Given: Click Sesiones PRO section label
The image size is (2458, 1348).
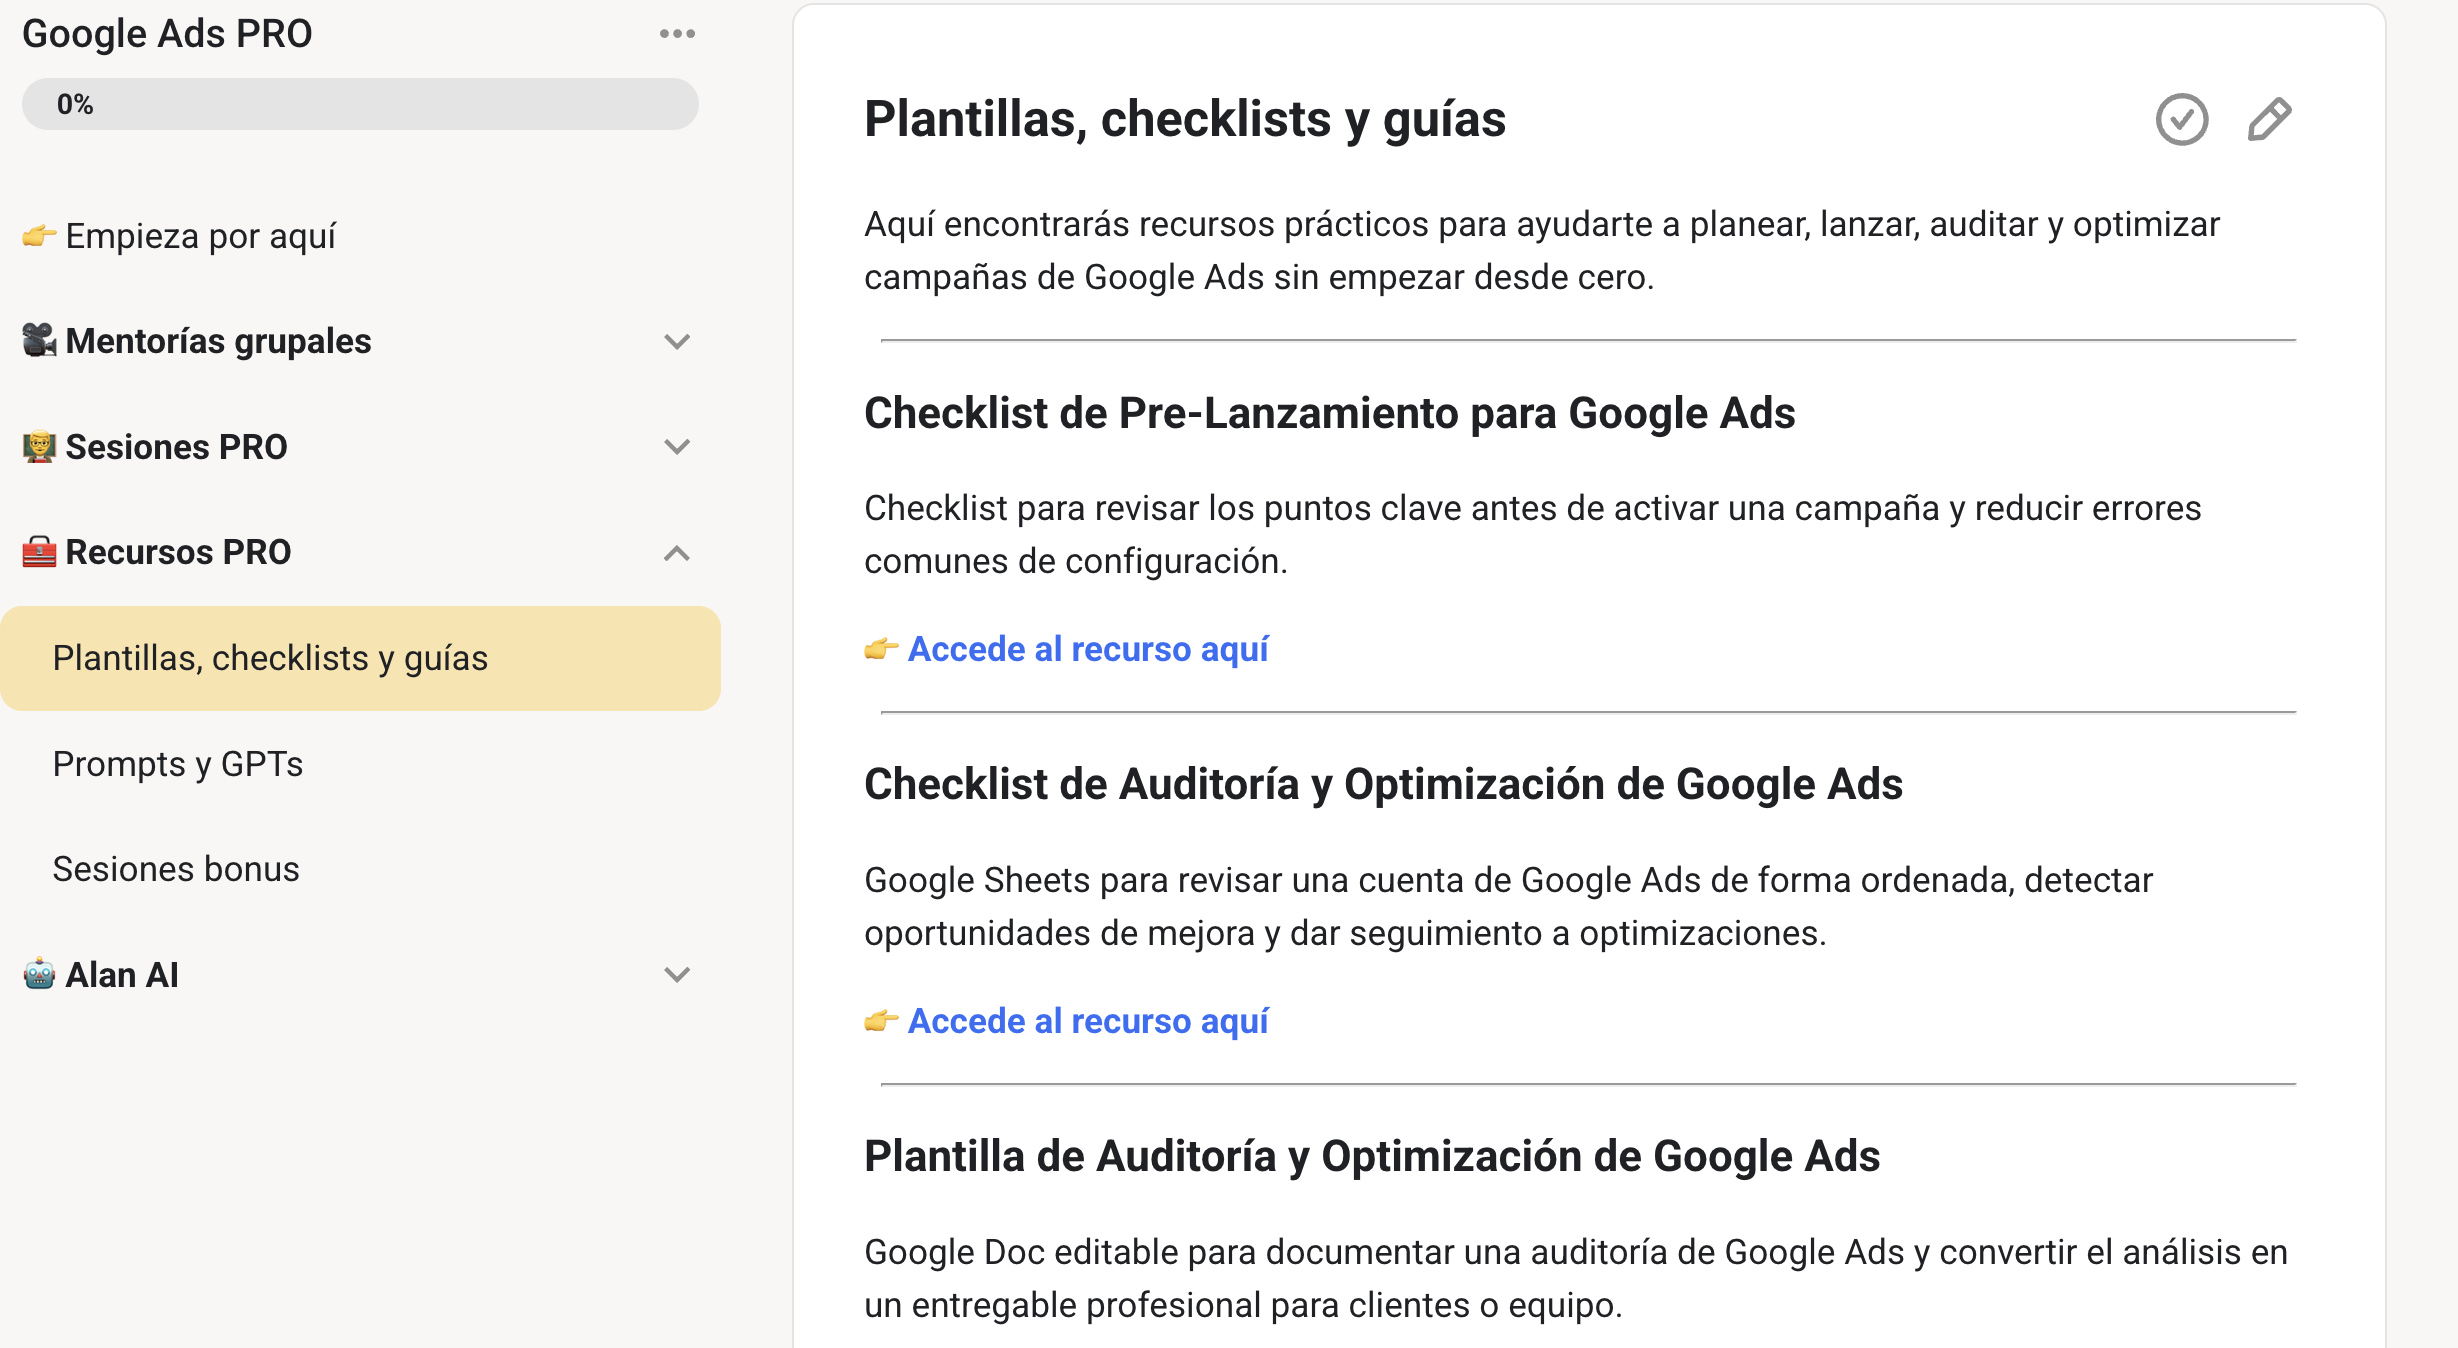Looking at the screenshot, I should 176,447.
